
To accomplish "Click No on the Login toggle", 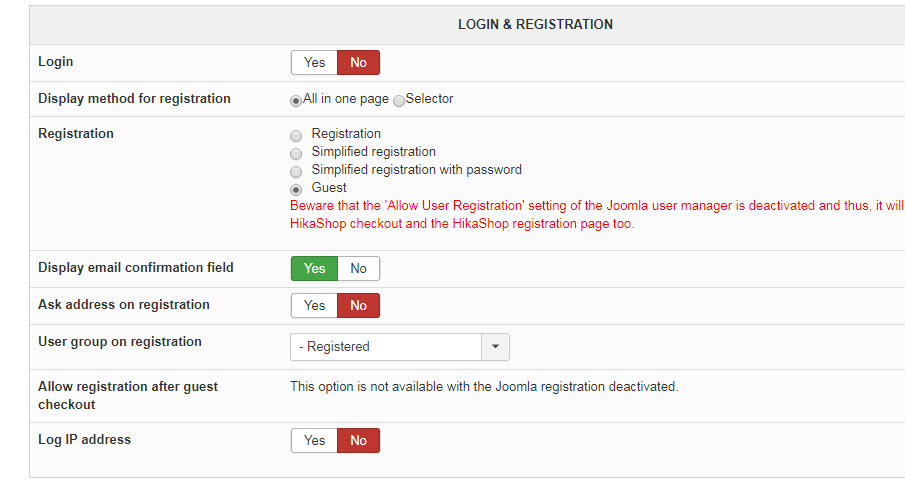I will pyautogui.click(x=358, y=63).
